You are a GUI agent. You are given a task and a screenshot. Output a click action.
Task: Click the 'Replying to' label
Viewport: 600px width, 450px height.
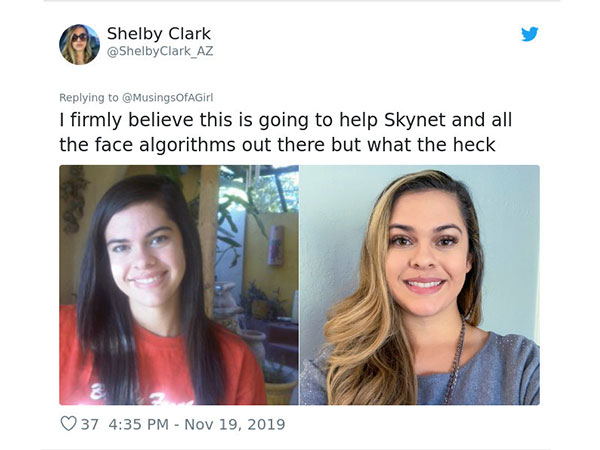pyautogui.click(x=89, y=98)
